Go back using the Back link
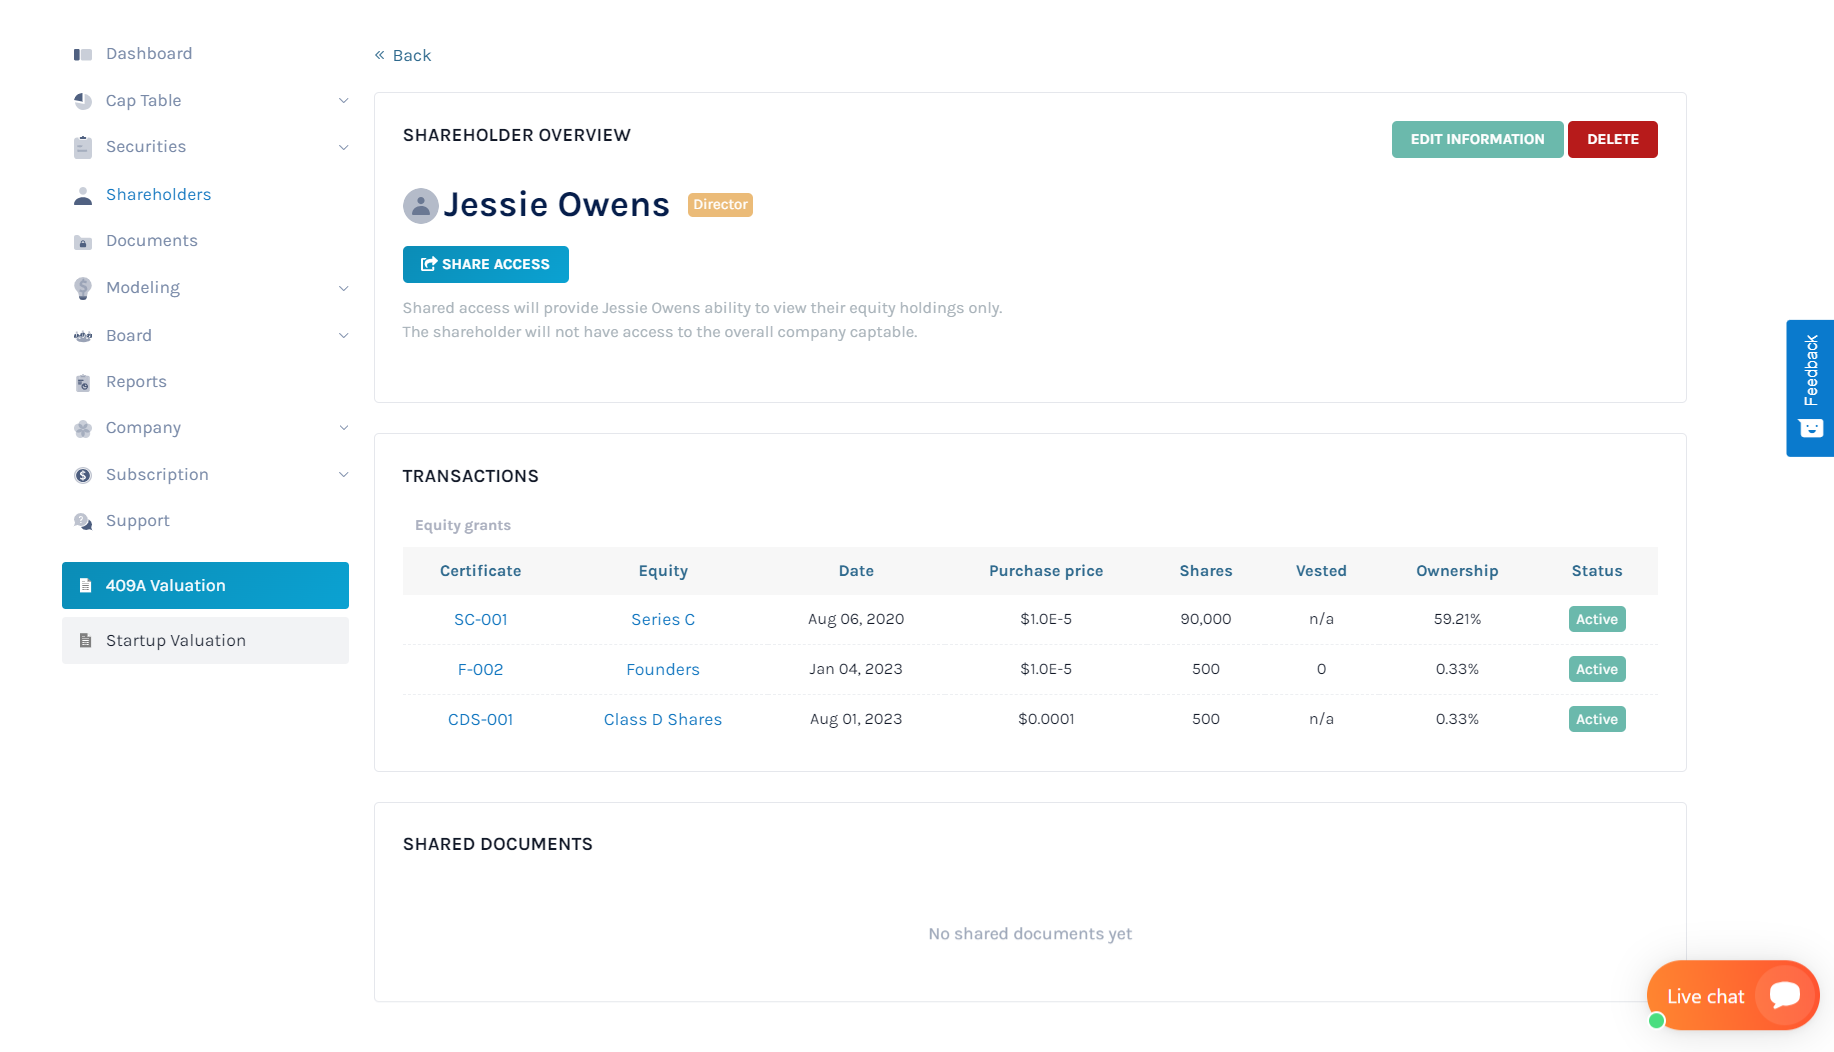Image resolution: width=1834 pixels, height=1052 pixels. [403, 55]
